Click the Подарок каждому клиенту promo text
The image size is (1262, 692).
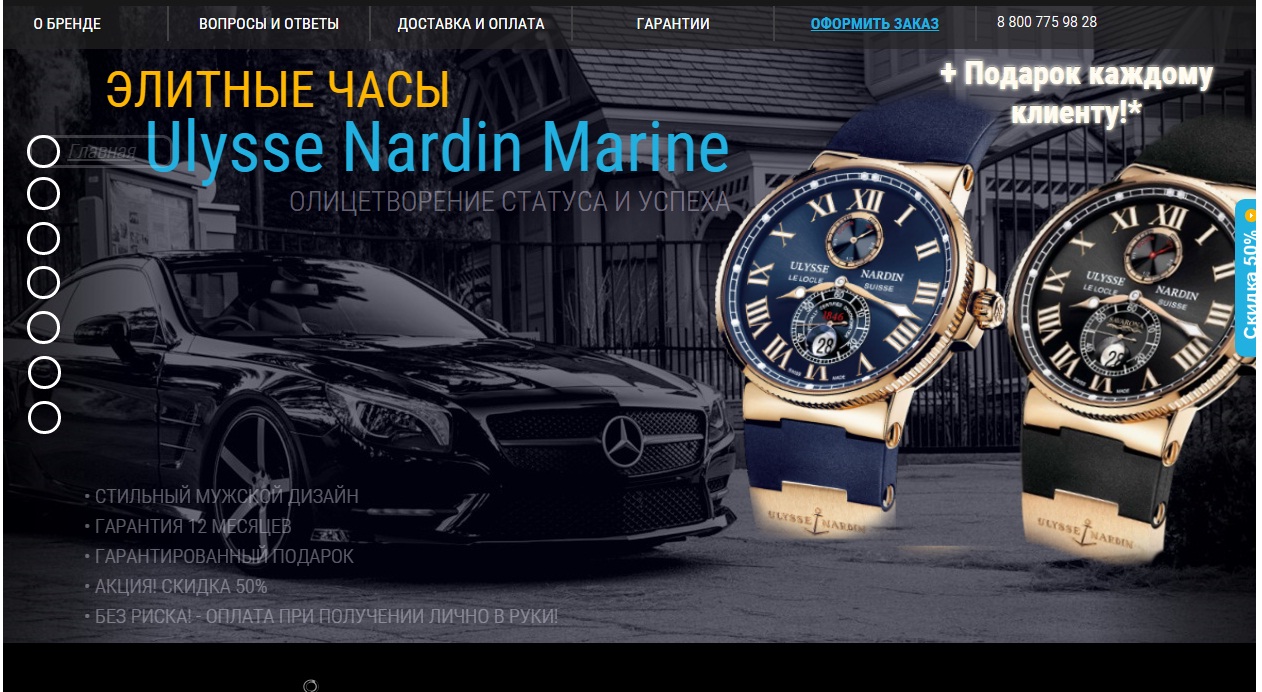(x=1077, y=94)
